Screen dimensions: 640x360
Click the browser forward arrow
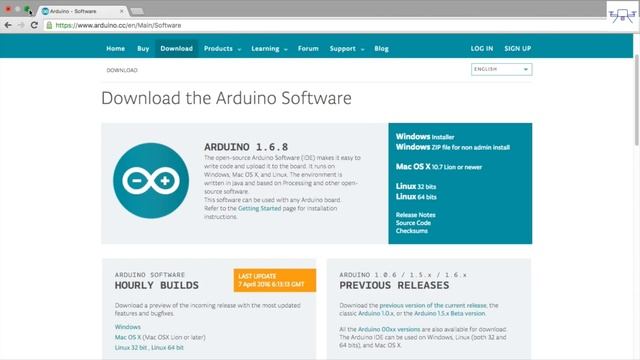coord(21,25)
